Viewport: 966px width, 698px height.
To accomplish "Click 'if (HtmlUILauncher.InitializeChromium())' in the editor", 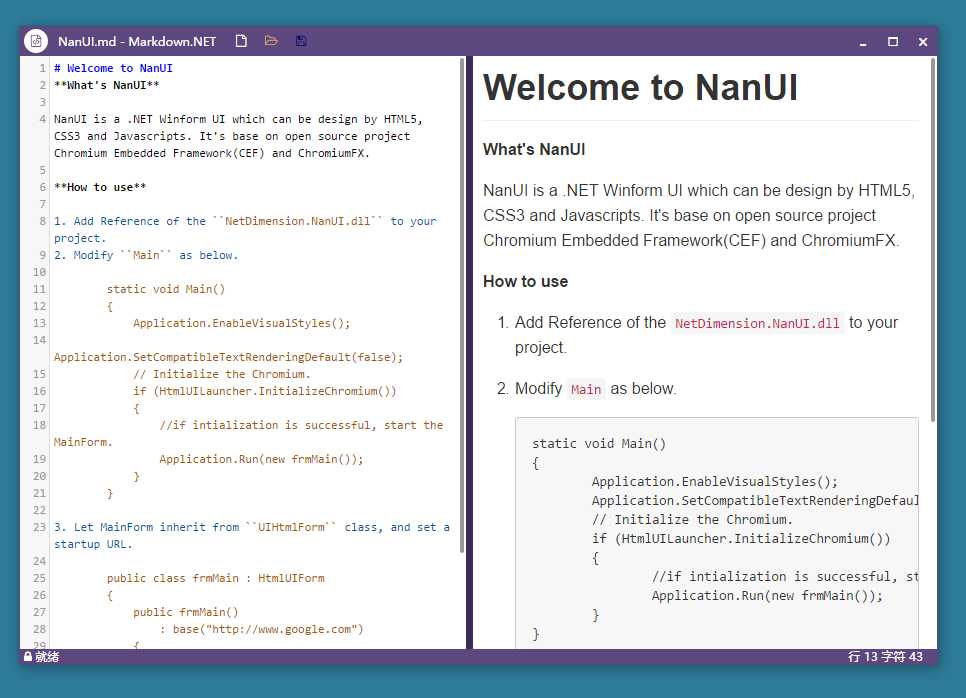I will point(265,391).
